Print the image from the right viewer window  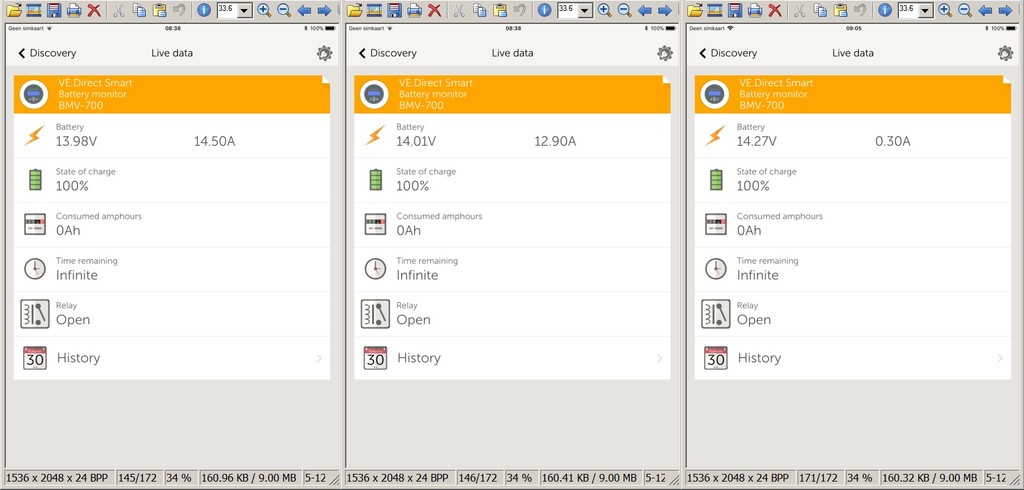(x=755, y=10)
